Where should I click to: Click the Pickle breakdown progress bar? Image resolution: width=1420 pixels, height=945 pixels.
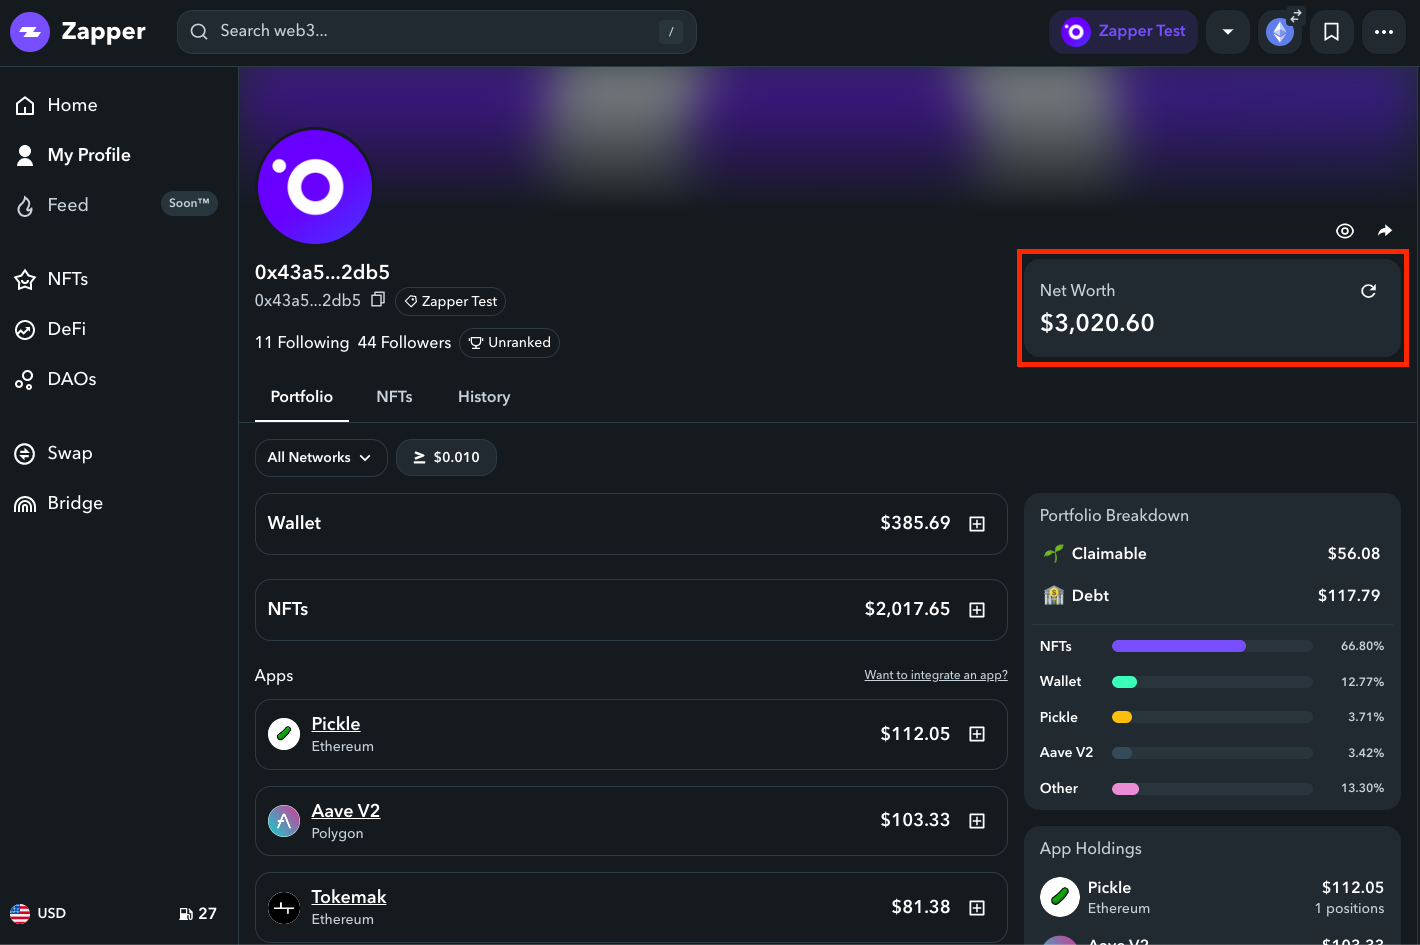click(1212, 717)
